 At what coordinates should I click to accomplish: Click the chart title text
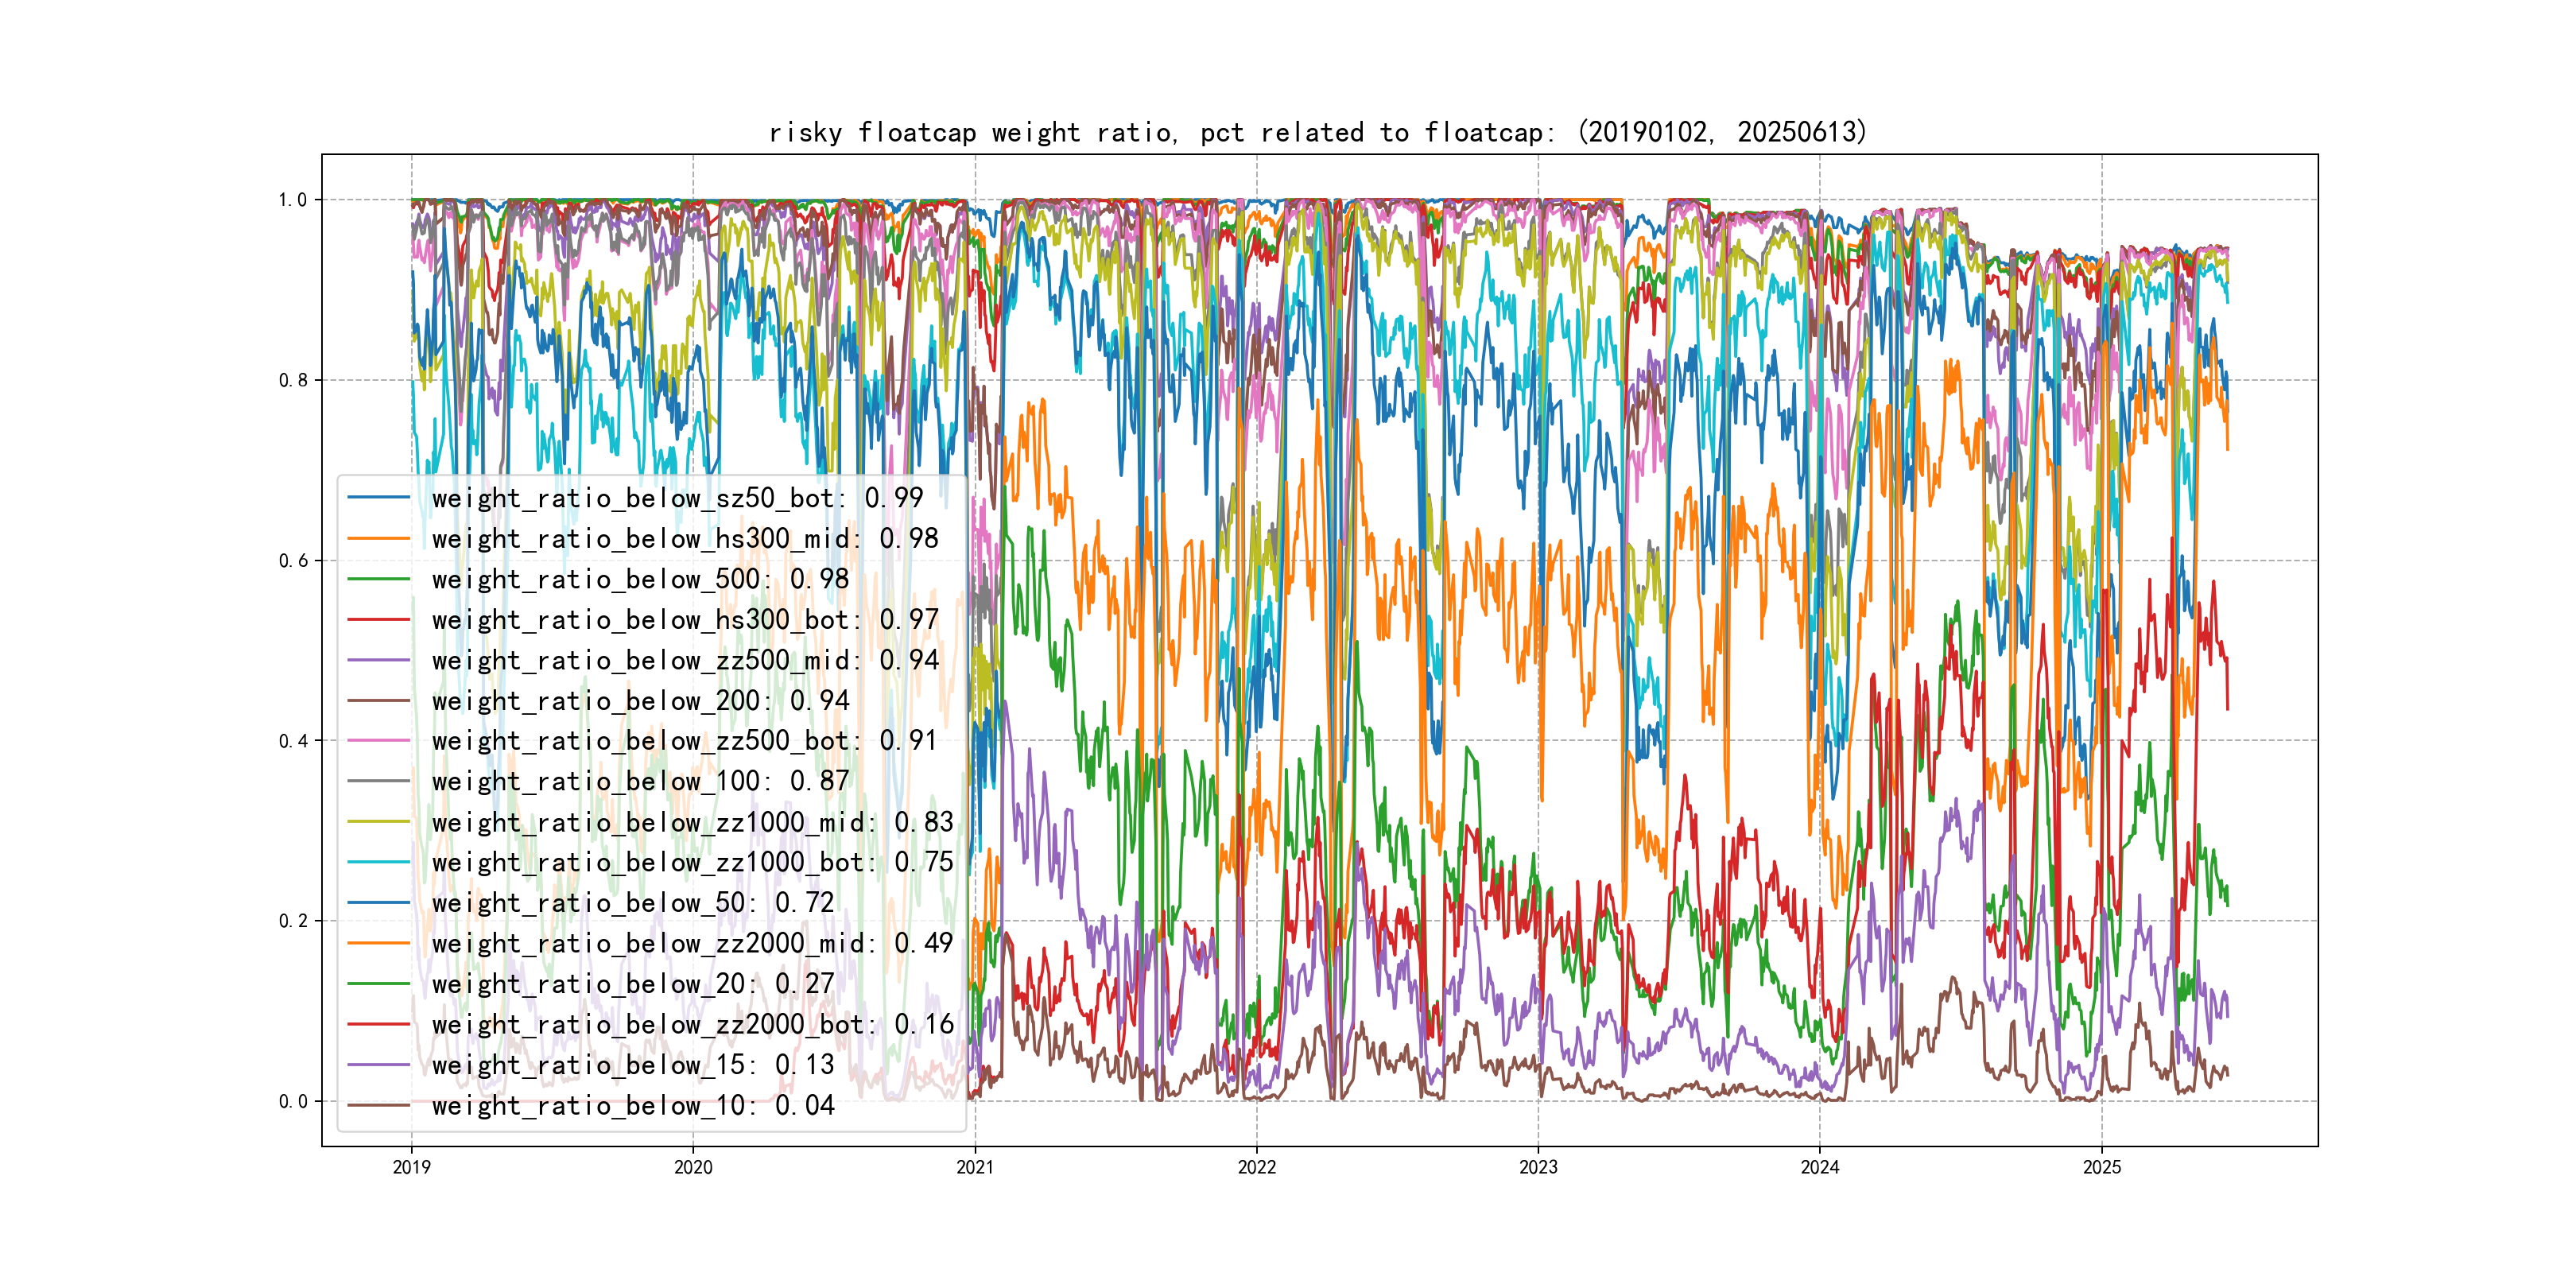click(x=1317, y=132)
